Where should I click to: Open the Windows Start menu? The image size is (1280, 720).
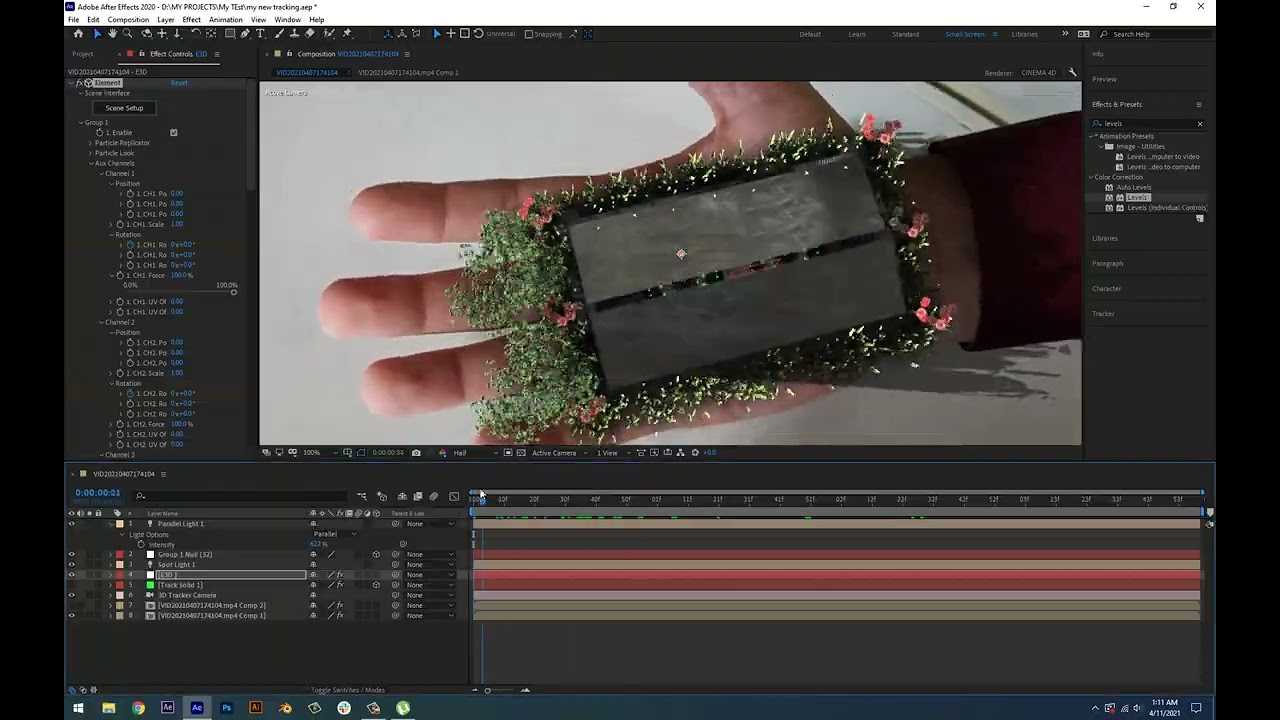tap(78, 708)
